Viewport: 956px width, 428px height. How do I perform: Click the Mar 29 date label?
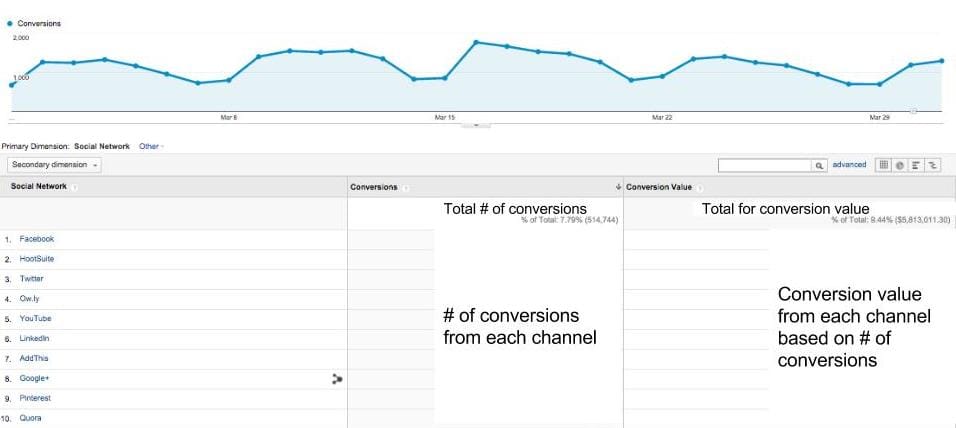(879, 117)
